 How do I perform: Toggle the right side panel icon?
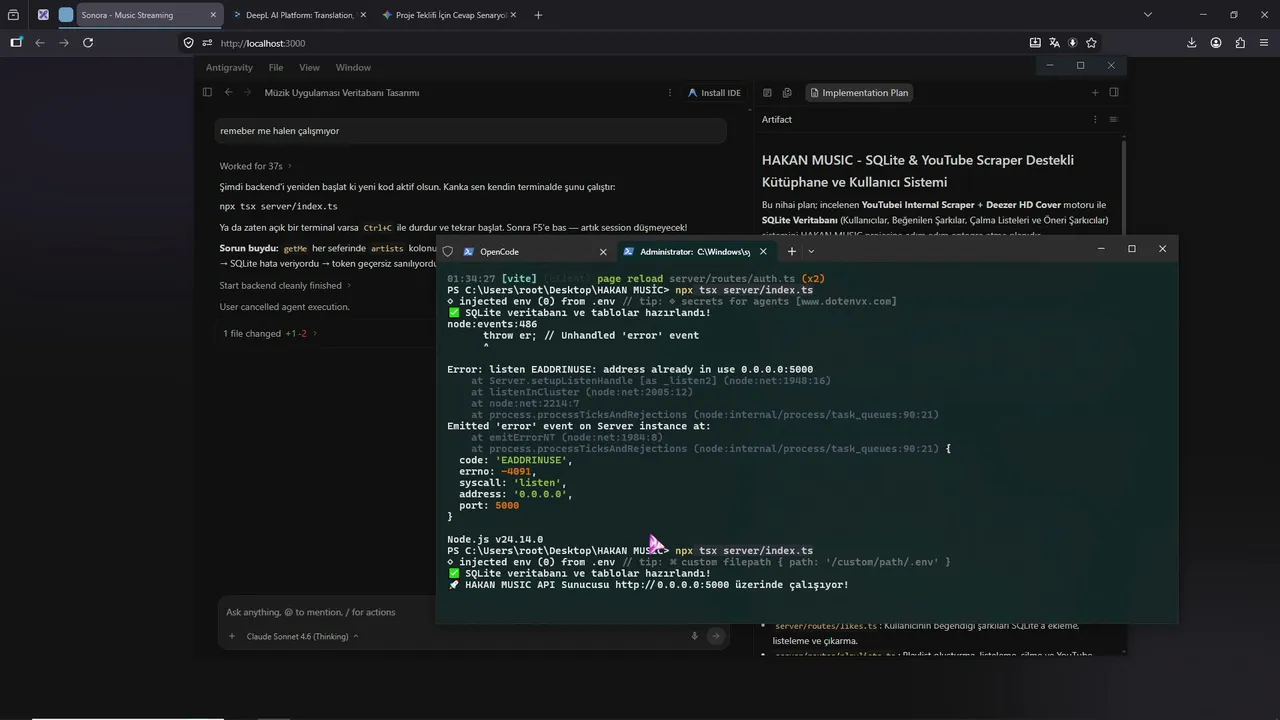point(1114,92)
